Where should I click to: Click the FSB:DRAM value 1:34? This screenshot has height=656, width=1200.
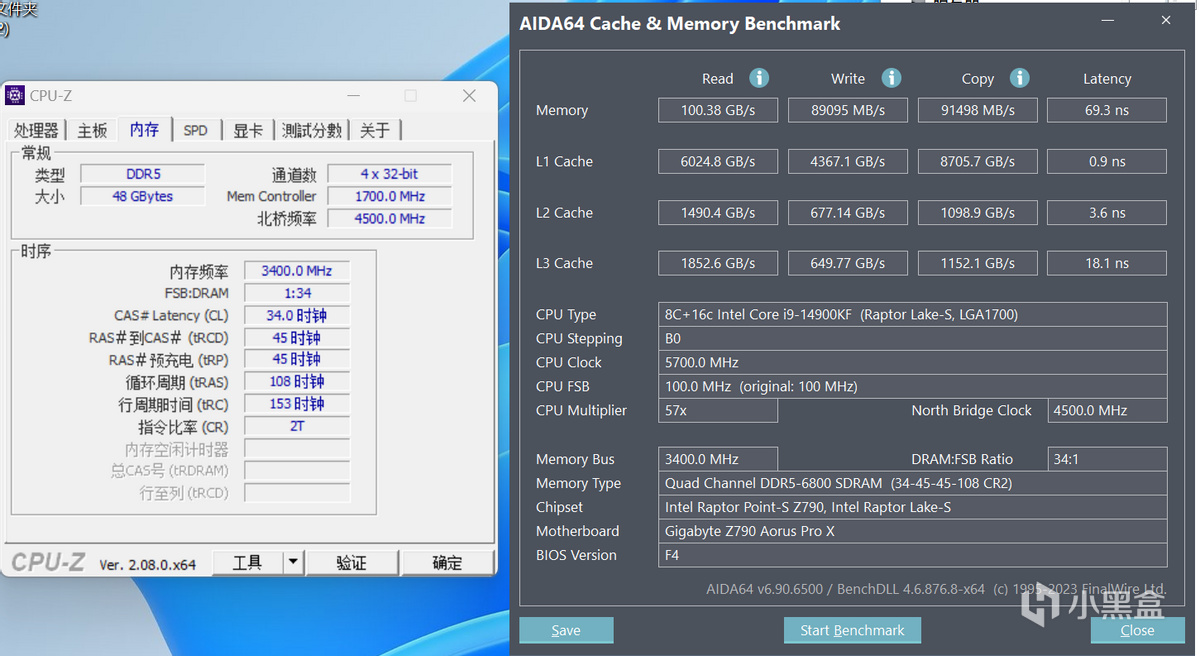coord(297,293)
